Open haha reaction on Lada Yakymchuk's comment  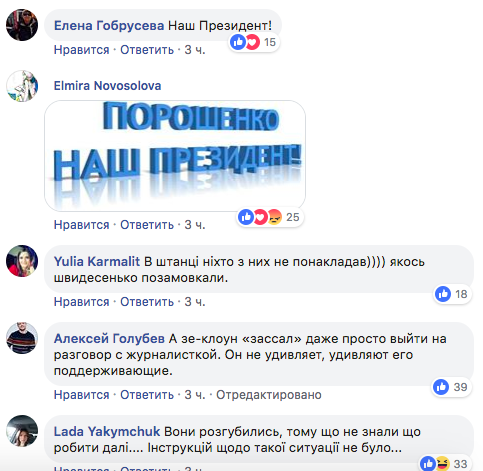point(442,464)
